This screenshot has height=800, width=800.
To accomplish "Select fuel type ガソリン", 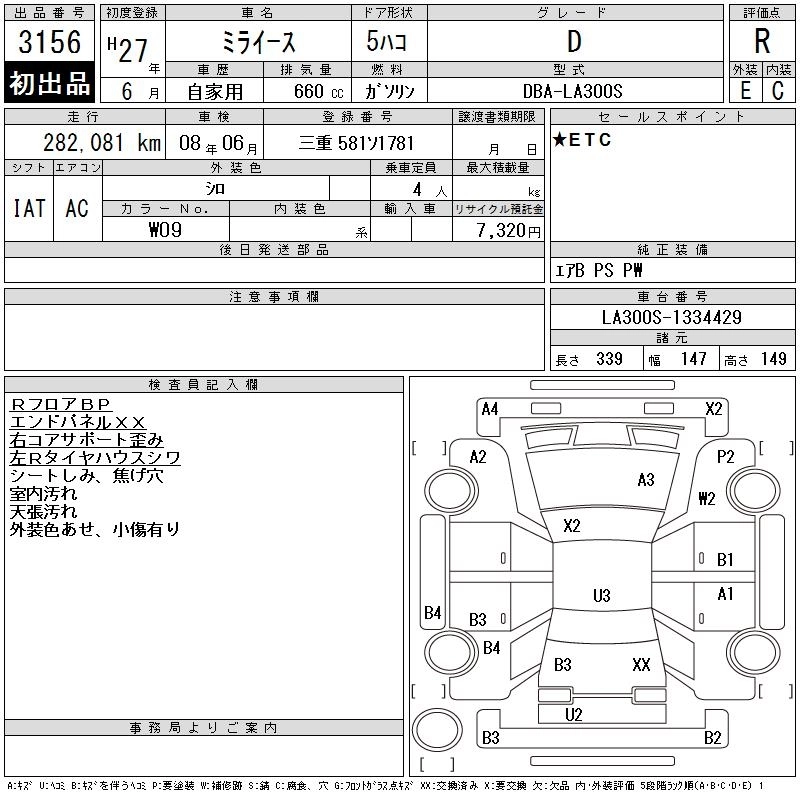I will click(x=389, y=91).
